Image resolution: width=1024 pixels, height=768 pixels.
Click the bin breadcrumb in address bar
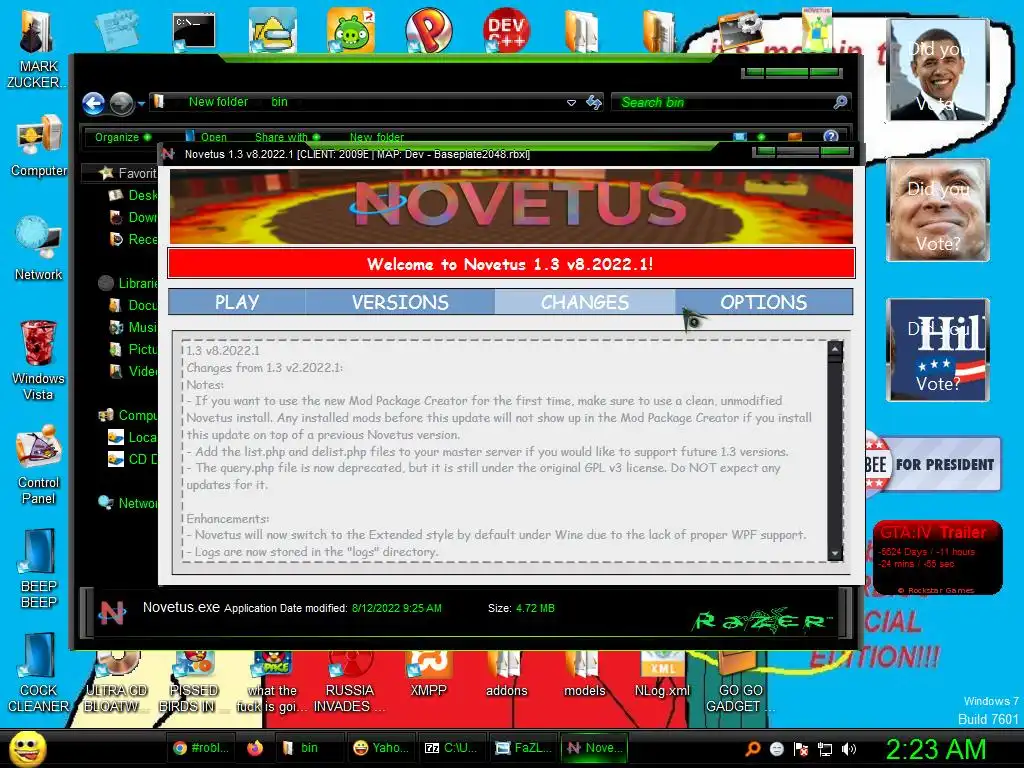[x=280, y=102]
